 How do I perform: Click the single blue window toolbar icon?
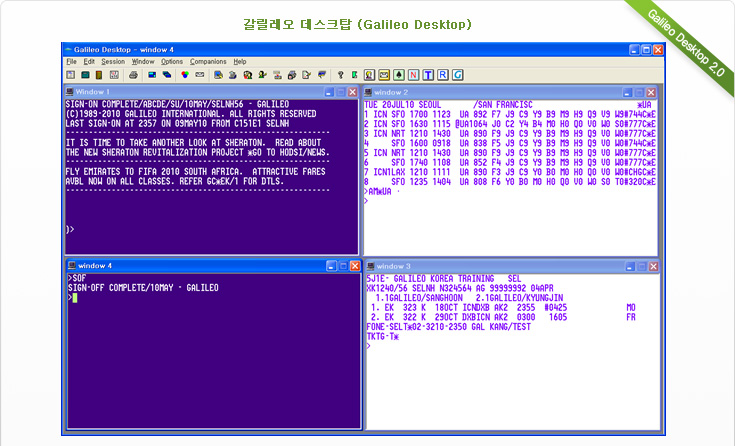tap(152, 75)
